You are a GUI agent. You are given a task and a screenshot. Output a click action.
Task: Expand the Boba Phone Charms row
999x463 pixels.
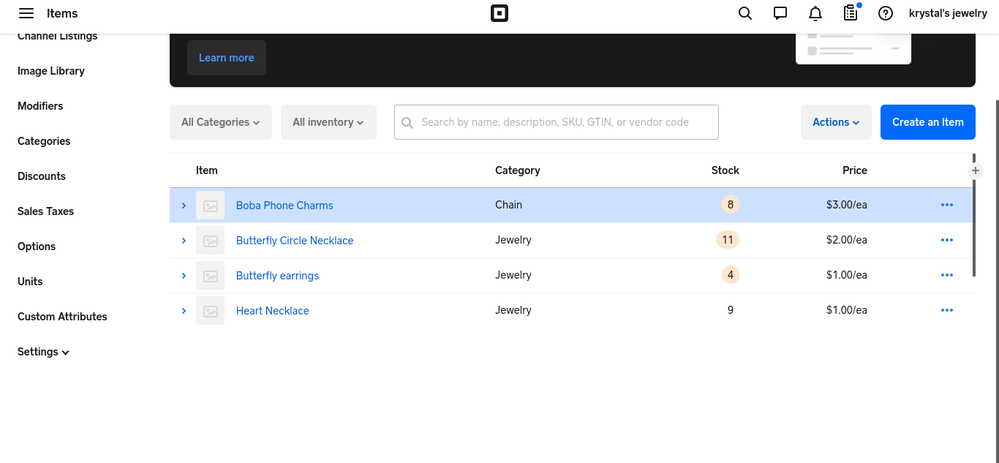184,205
